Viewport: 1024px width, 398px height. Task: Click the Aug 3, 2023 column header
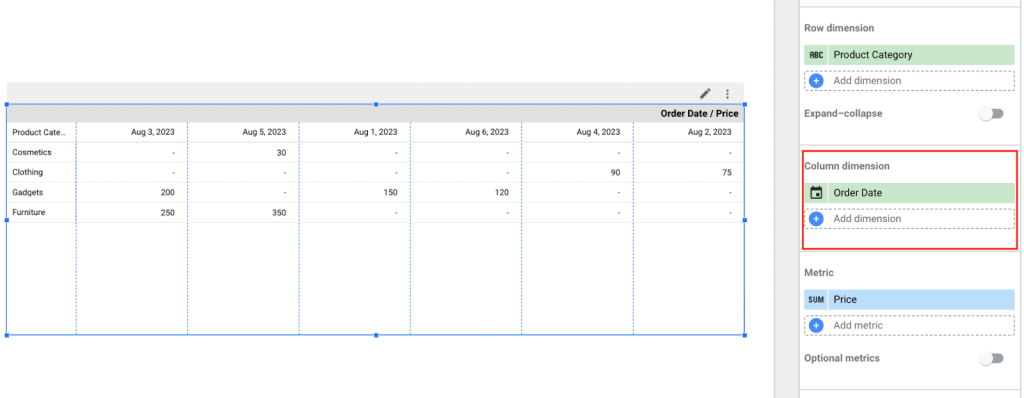click(x=153, y=132)
